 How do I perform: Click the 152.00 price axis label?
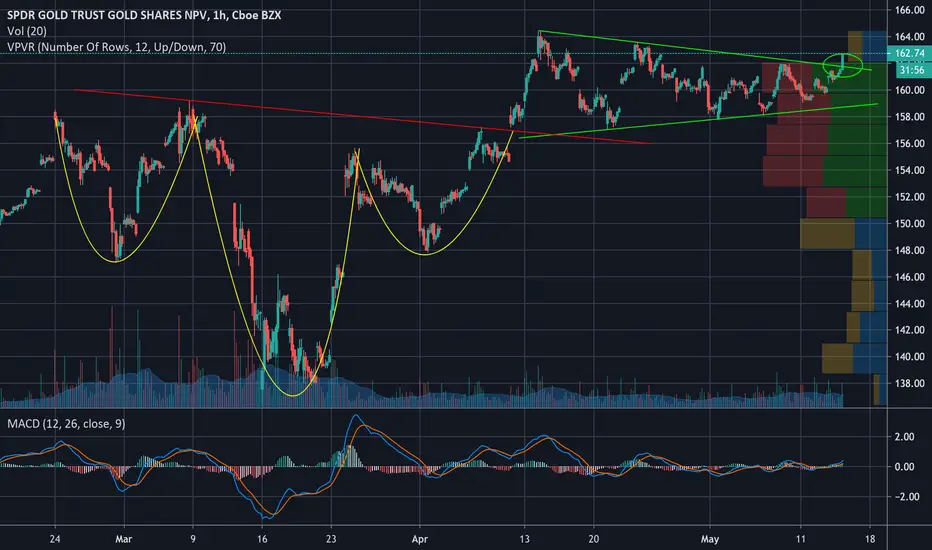click(909, 197)
